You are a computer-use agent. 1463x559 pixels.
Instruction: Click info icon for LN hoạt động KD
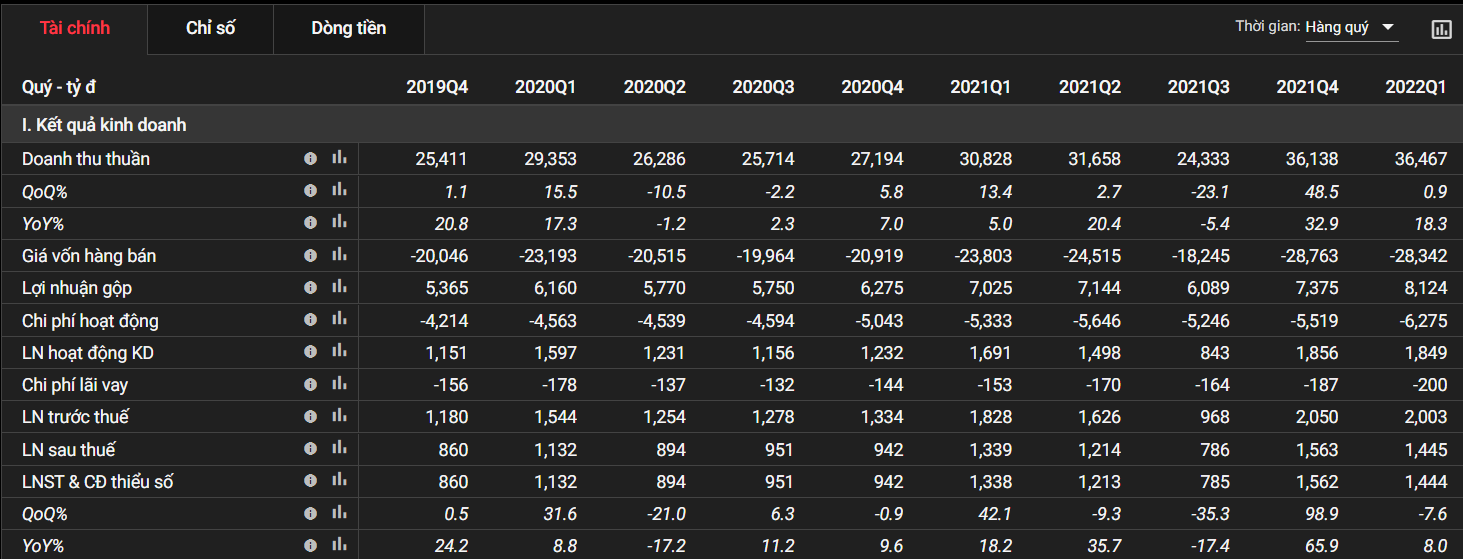[x=310, y=352]
